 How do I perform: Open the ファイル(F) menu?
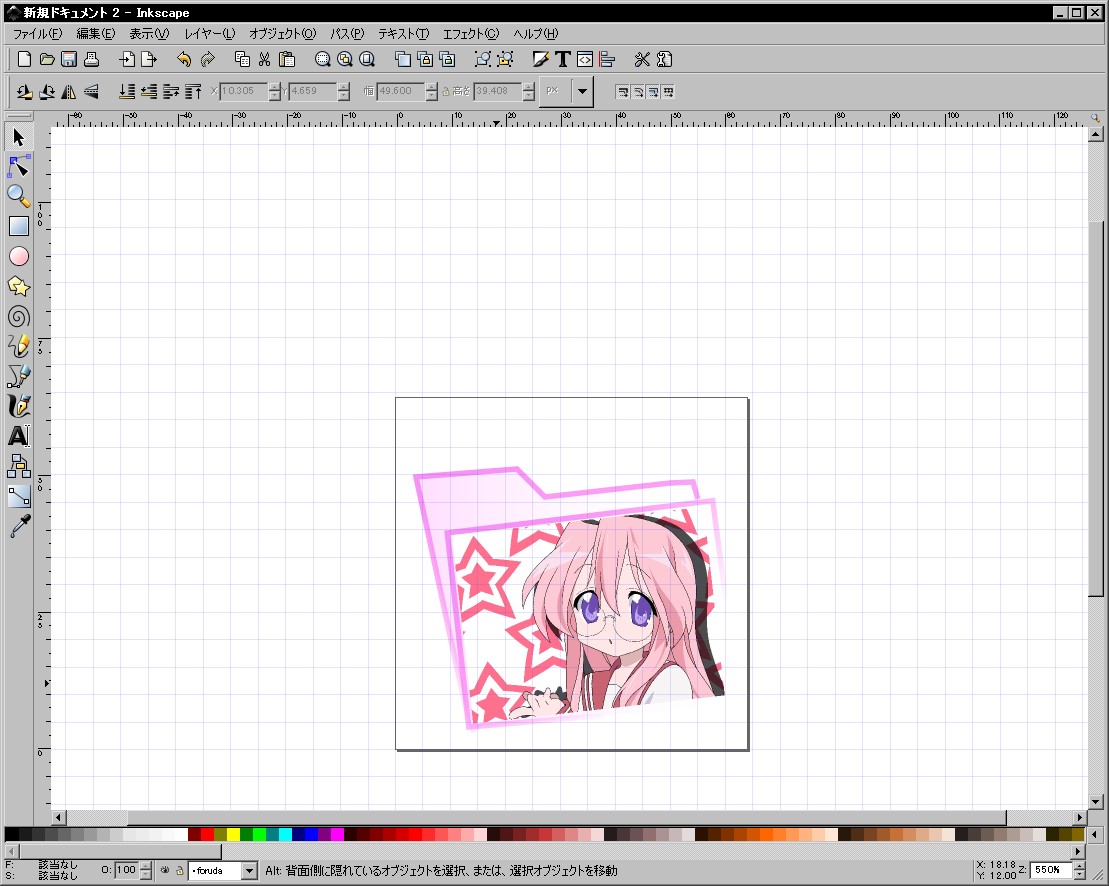click(37, 33)
